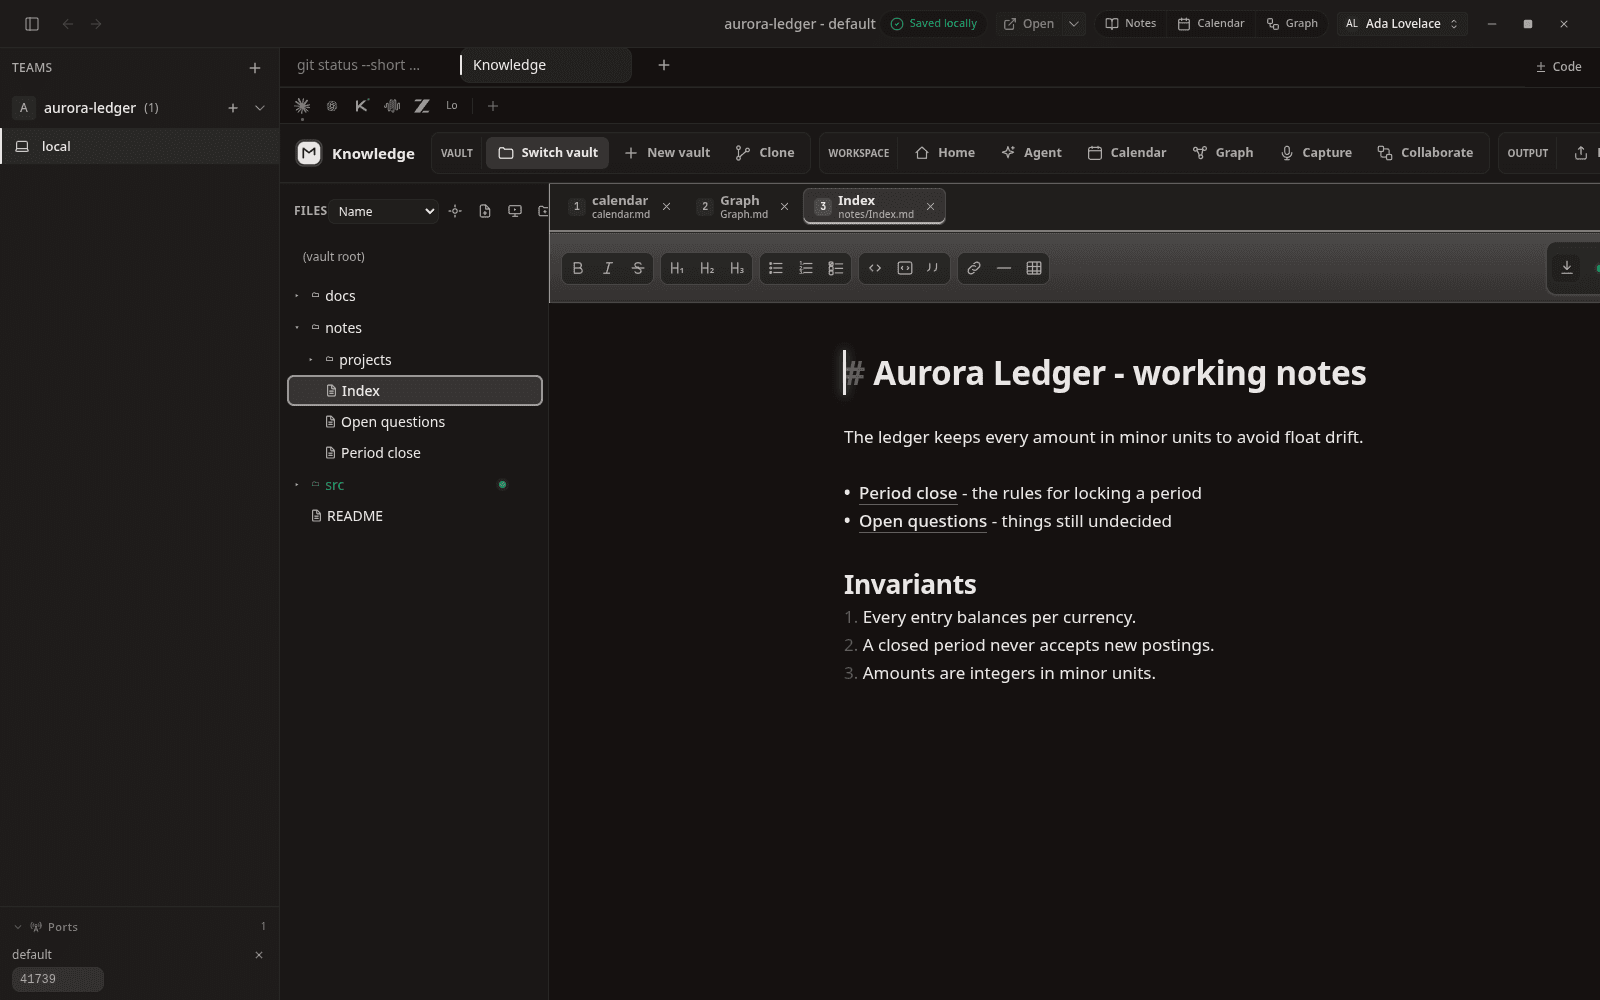Insert a block quote

933,268
